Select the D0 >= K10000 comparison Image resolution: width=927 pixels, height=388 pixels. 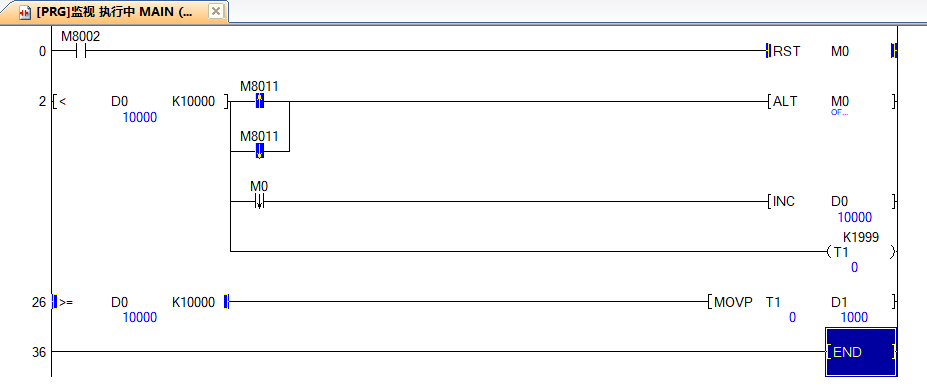pos(140,302)
